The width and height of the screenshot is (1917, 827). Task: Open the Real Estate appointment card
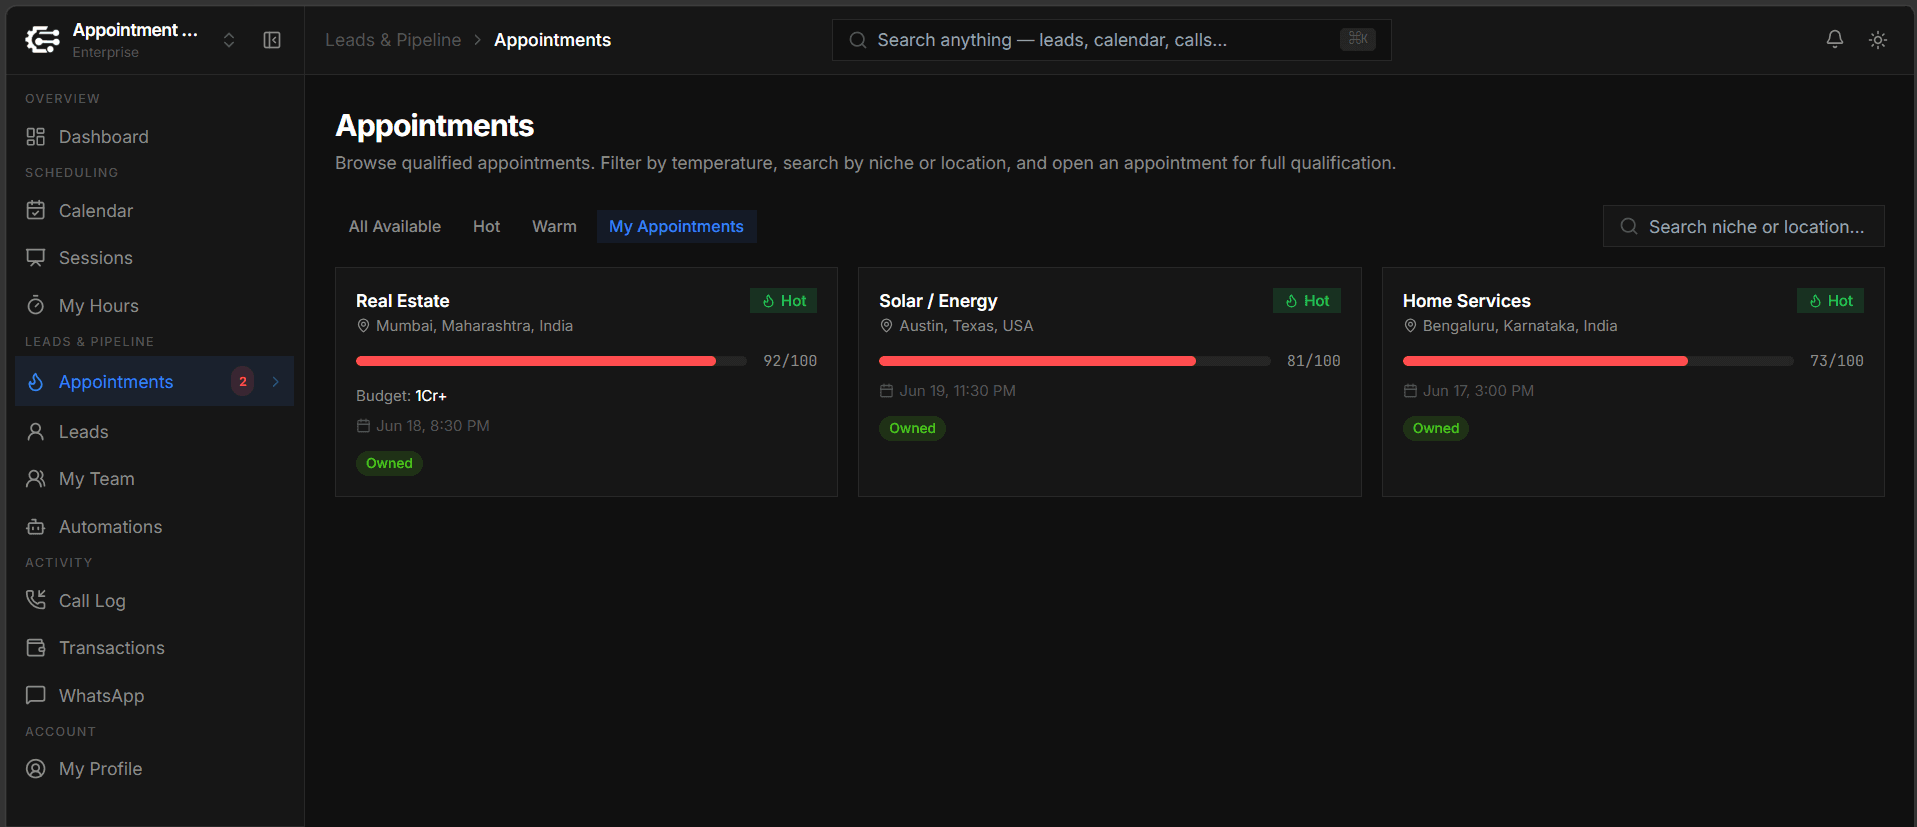[586, 382]
